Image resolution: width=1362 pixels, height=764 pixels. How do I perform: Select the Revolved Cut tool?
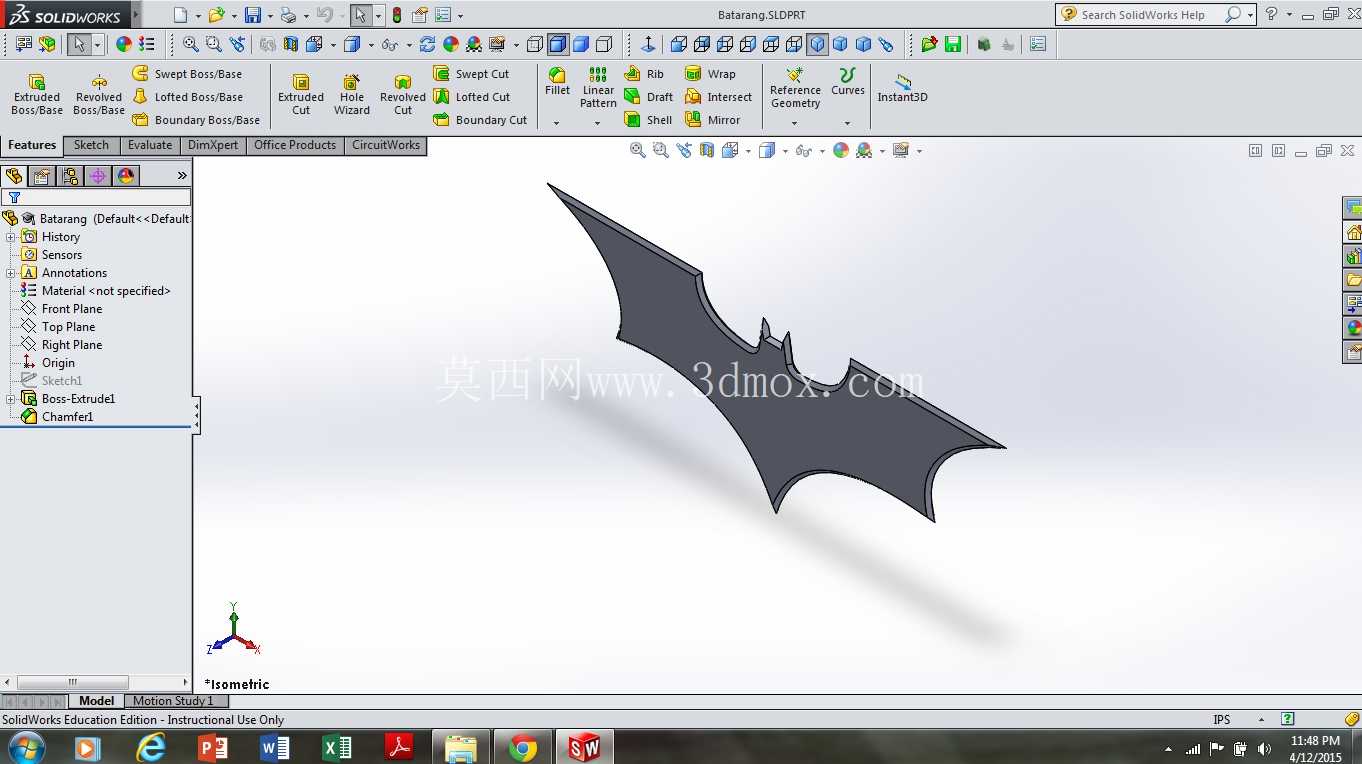tap(403, 94)
